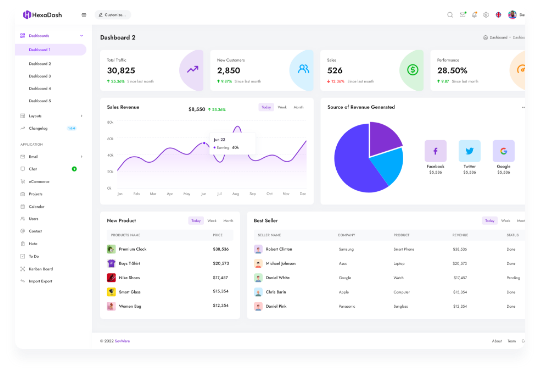This screenshot has width=540, height=374.
Task: Click the Facebook revenue source icon
Action: [436, 151]
